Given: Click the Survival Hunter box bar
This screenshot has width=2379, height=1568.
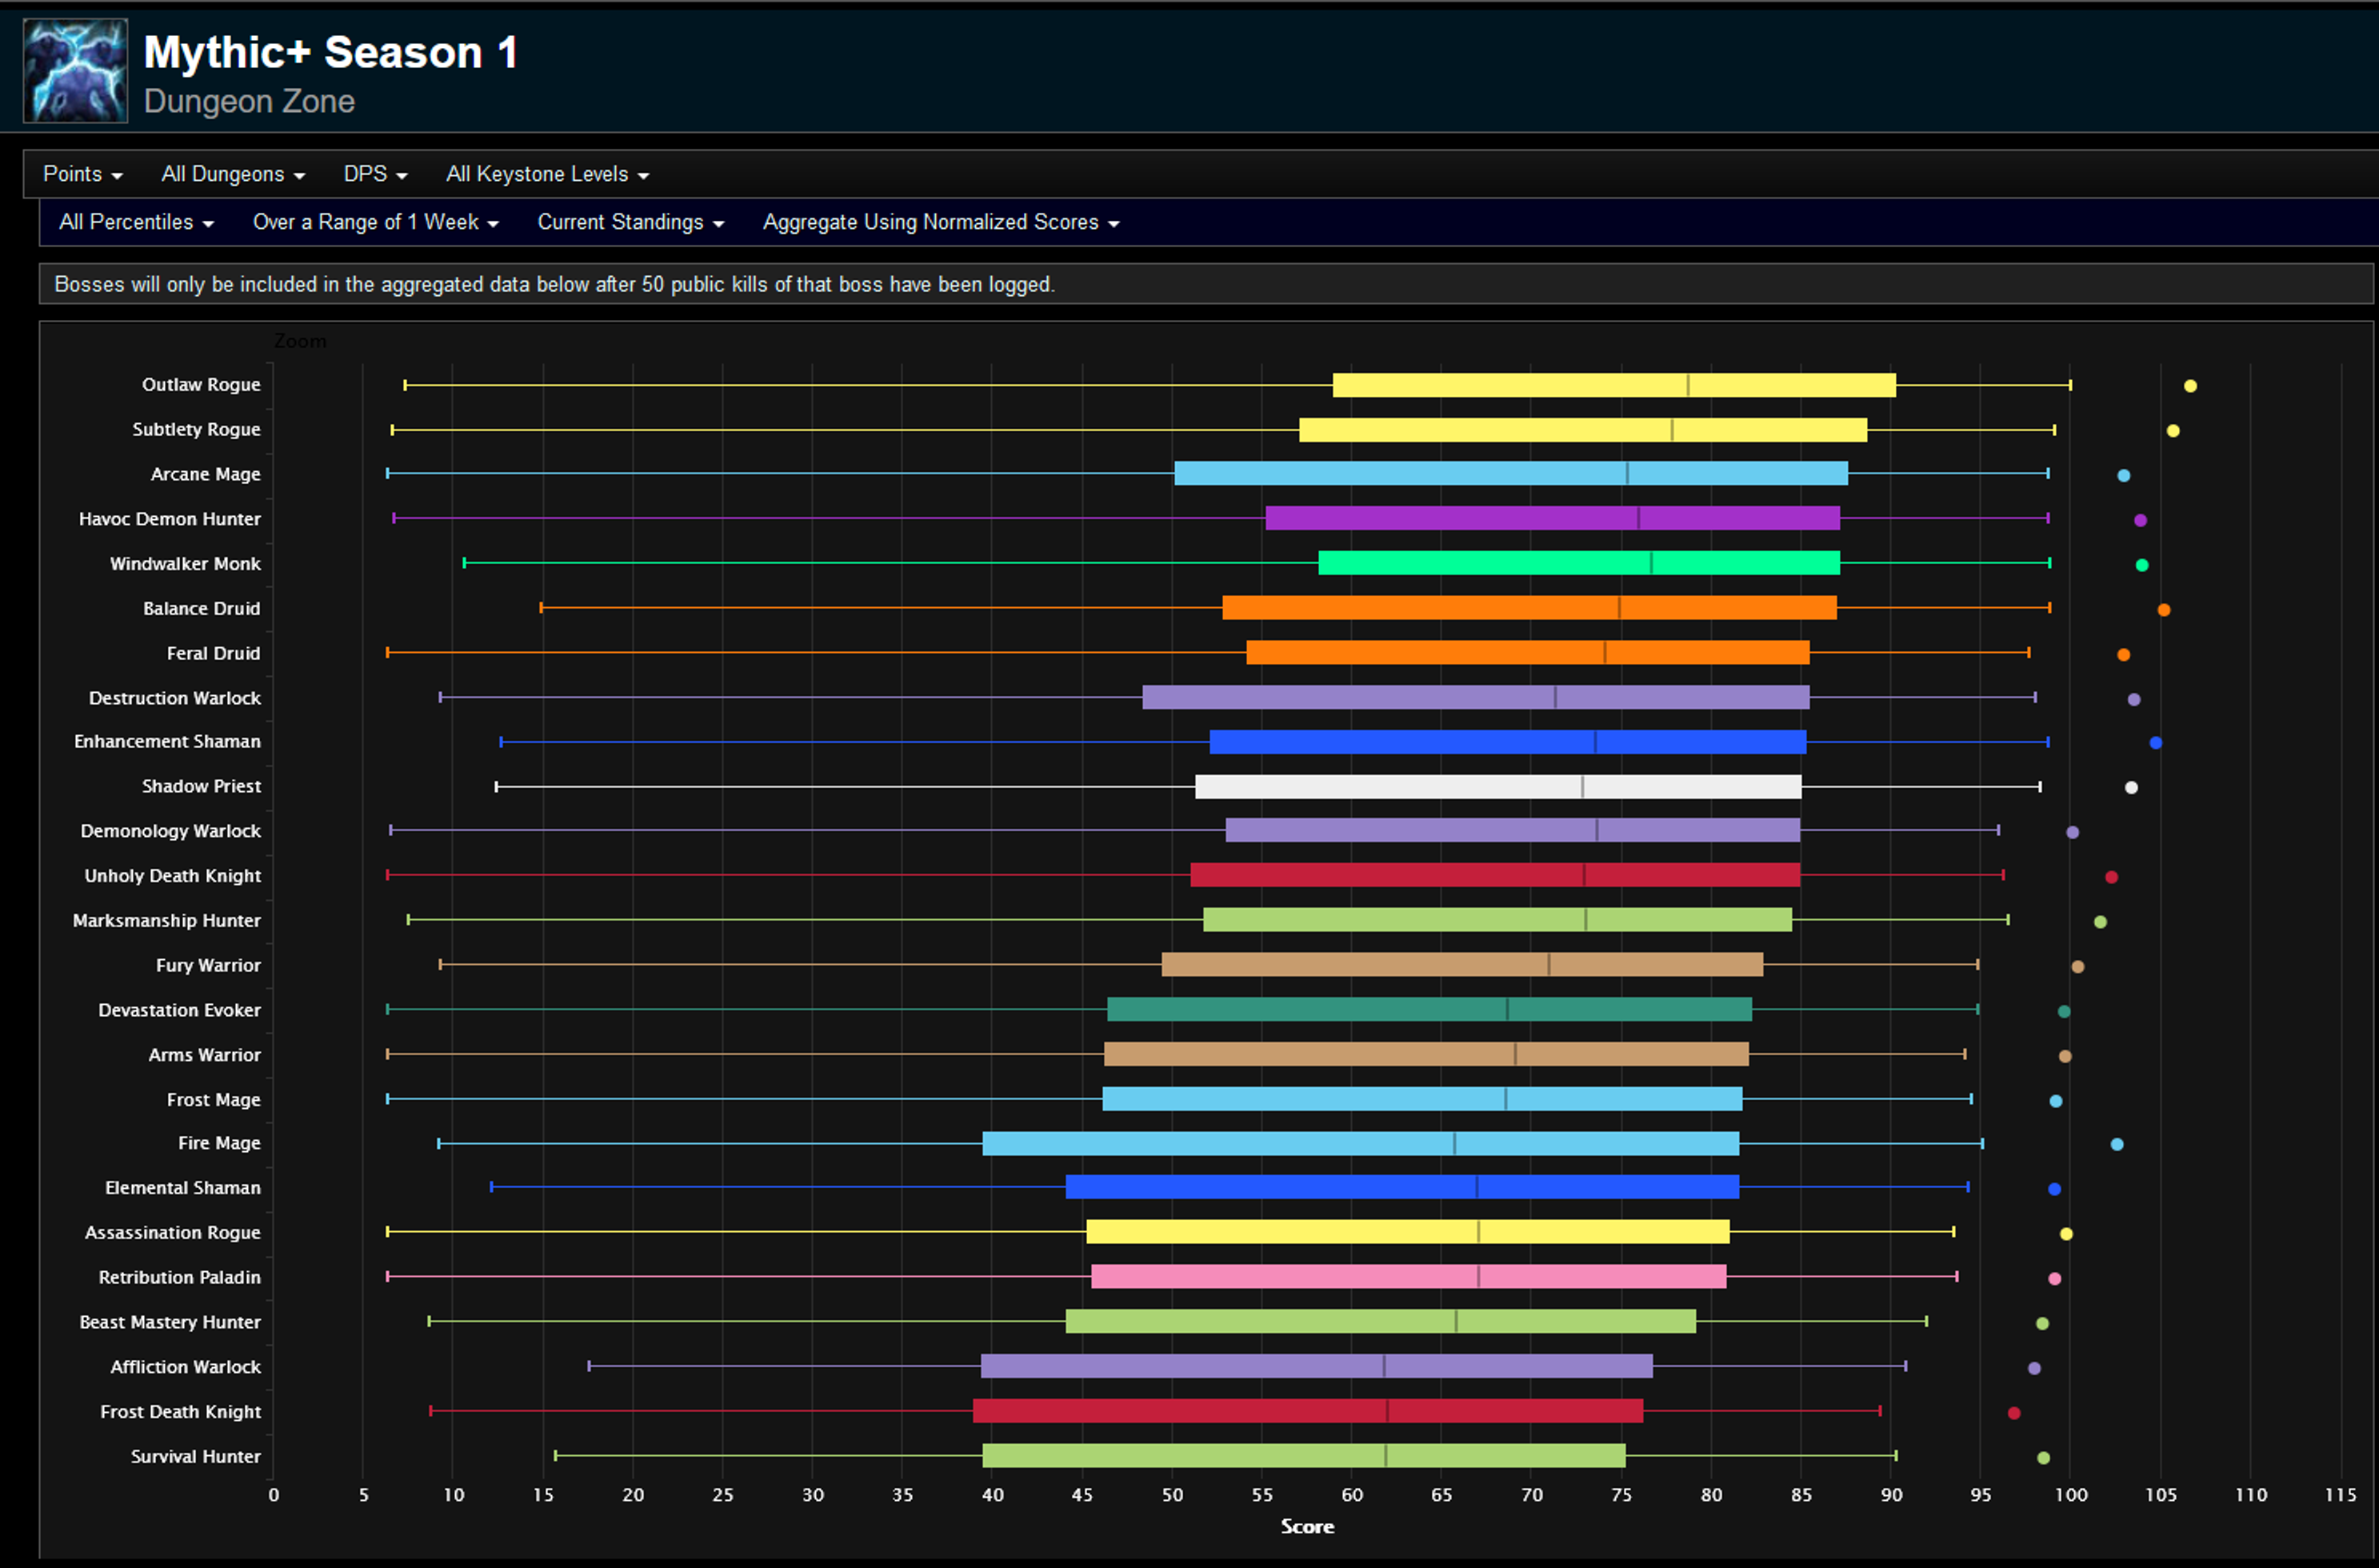Looking at the screenshot, I should click(1304, 1456).
